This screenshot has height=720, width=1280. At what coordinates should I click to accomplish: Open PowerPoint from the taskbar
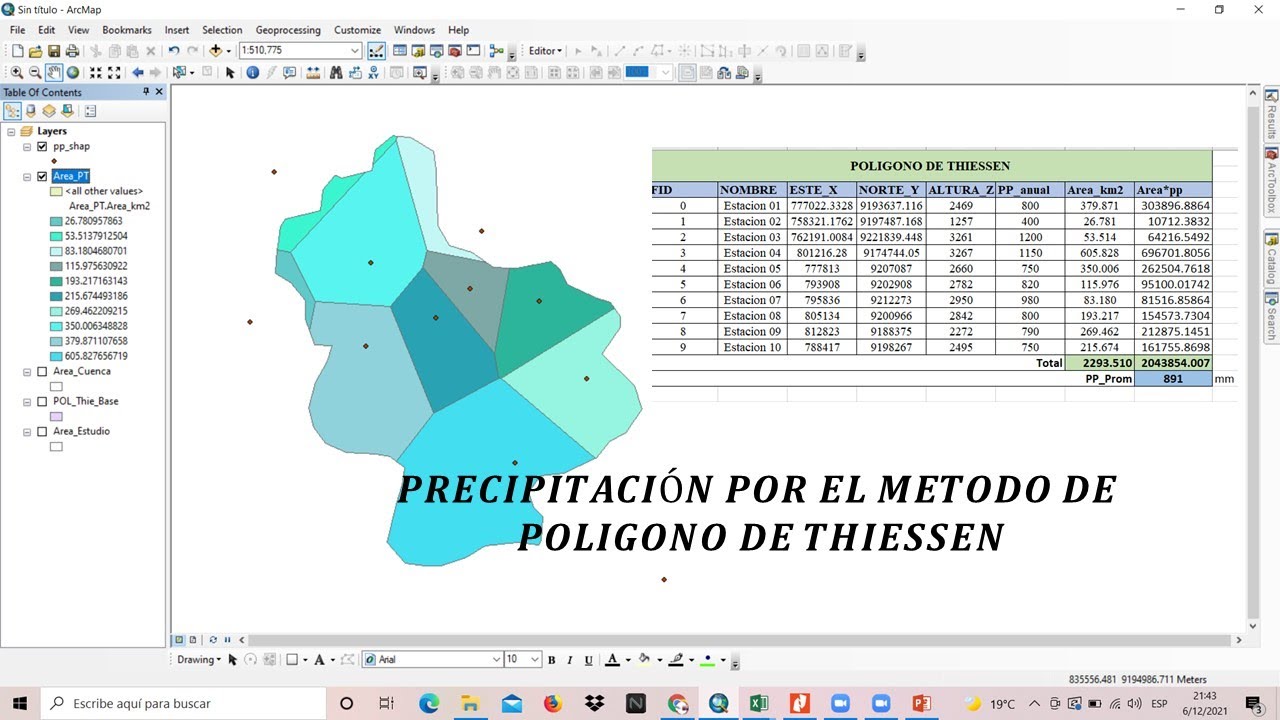coord(922,704)
